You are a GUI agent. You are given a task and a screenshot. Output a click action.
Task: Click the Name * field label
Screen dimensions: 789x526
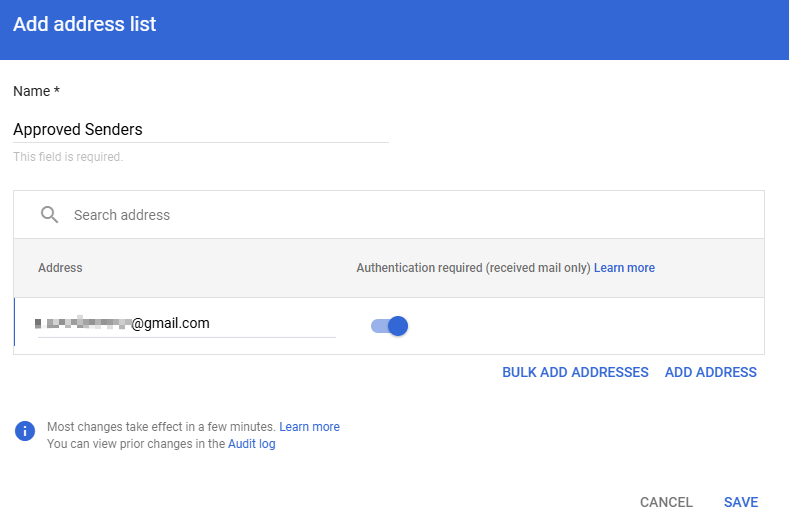pyautogui.click(x=36, y=91)
